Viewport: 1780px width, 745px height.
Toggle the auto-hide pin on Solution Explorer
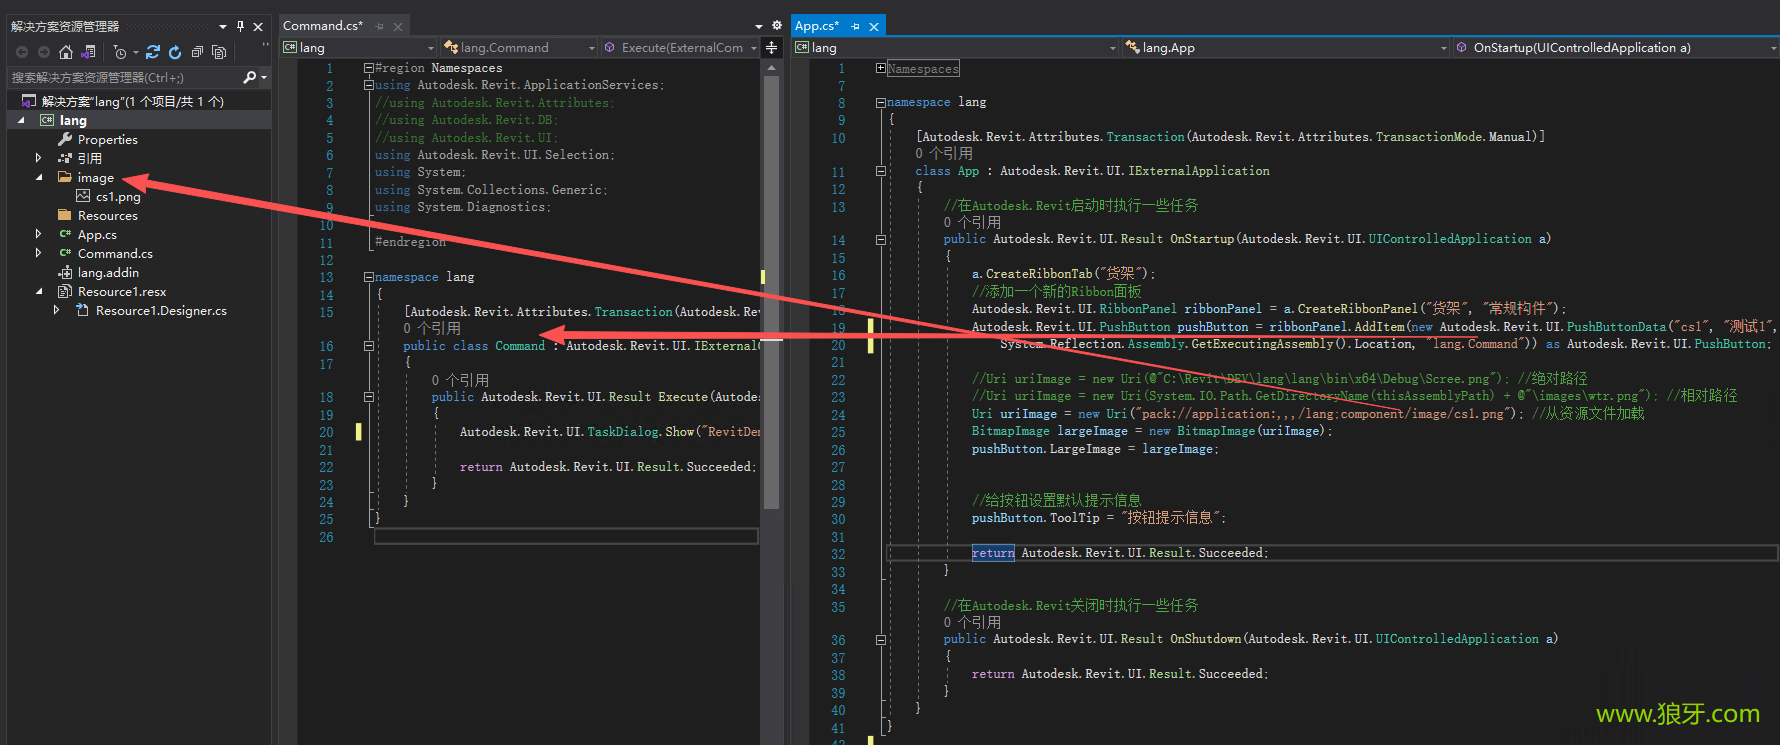click(x=240, y=26)
